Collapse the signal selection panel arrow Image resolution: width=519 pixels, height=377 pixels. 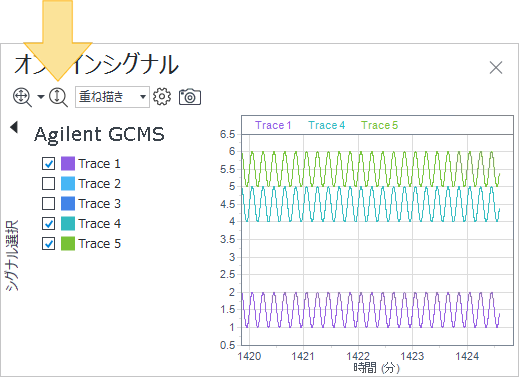(14, 127)
